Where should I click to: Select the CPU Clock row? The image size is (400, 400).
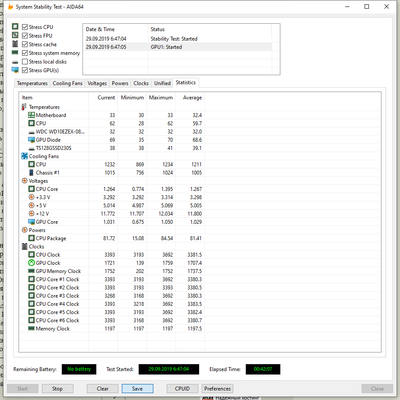pyautogui.click(x=112, y=254)
